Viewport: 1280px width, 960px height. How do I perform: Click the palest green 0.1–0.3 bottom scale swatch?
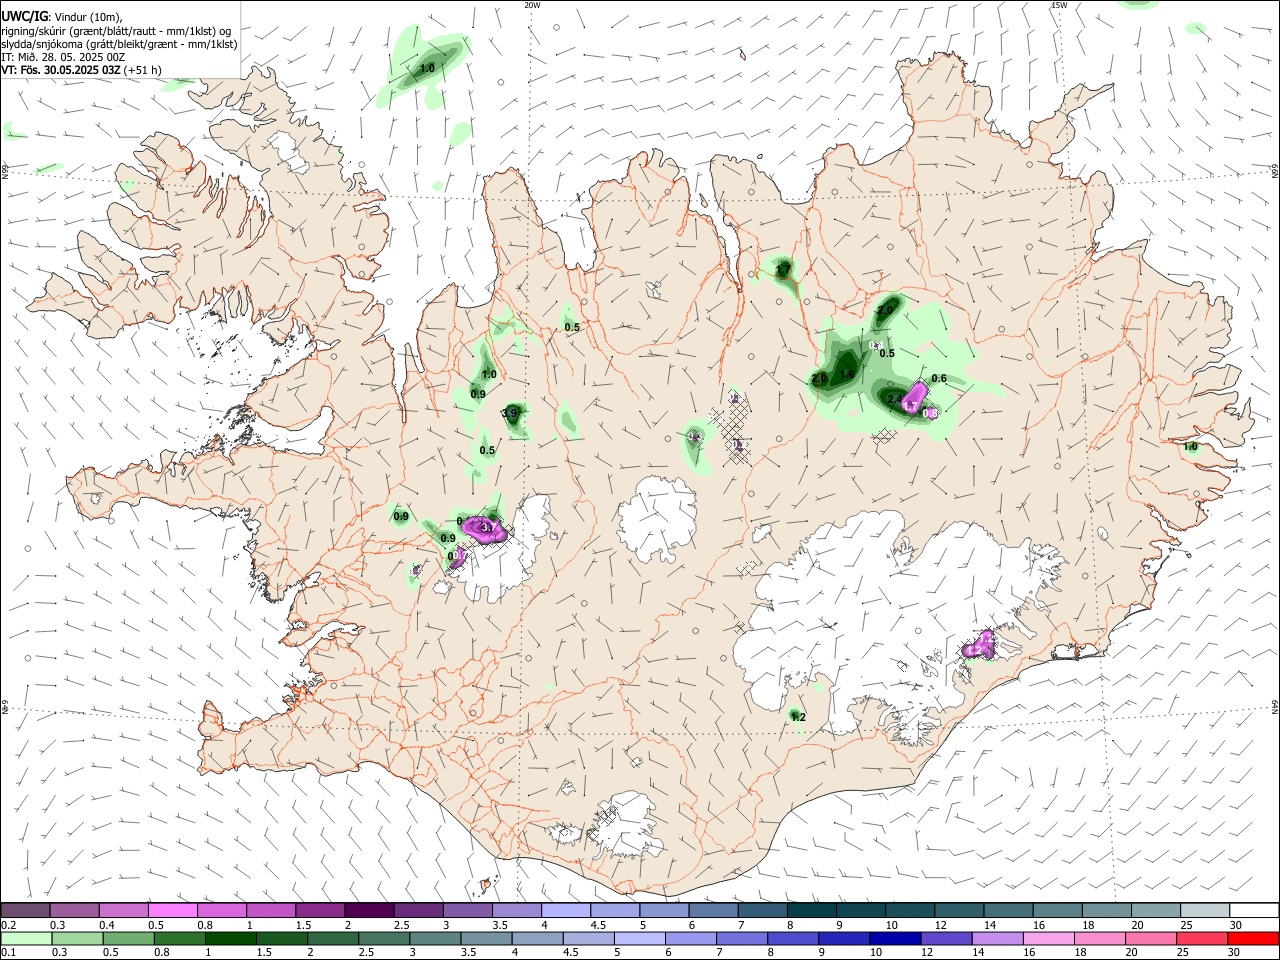tap(26, 938)
